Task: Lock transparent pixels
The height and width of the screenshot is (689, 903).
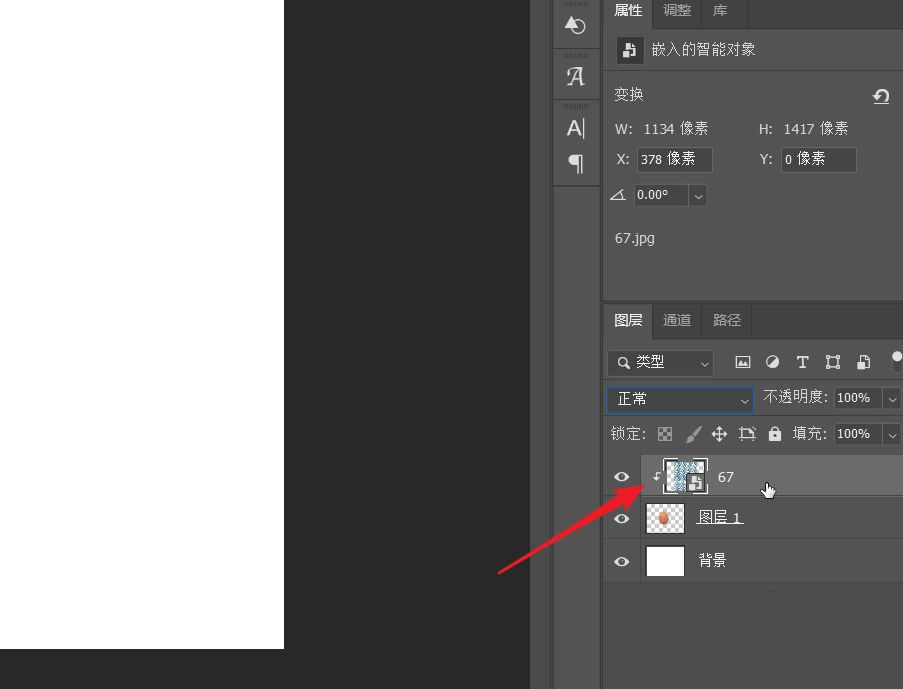Action: (665, 434)
